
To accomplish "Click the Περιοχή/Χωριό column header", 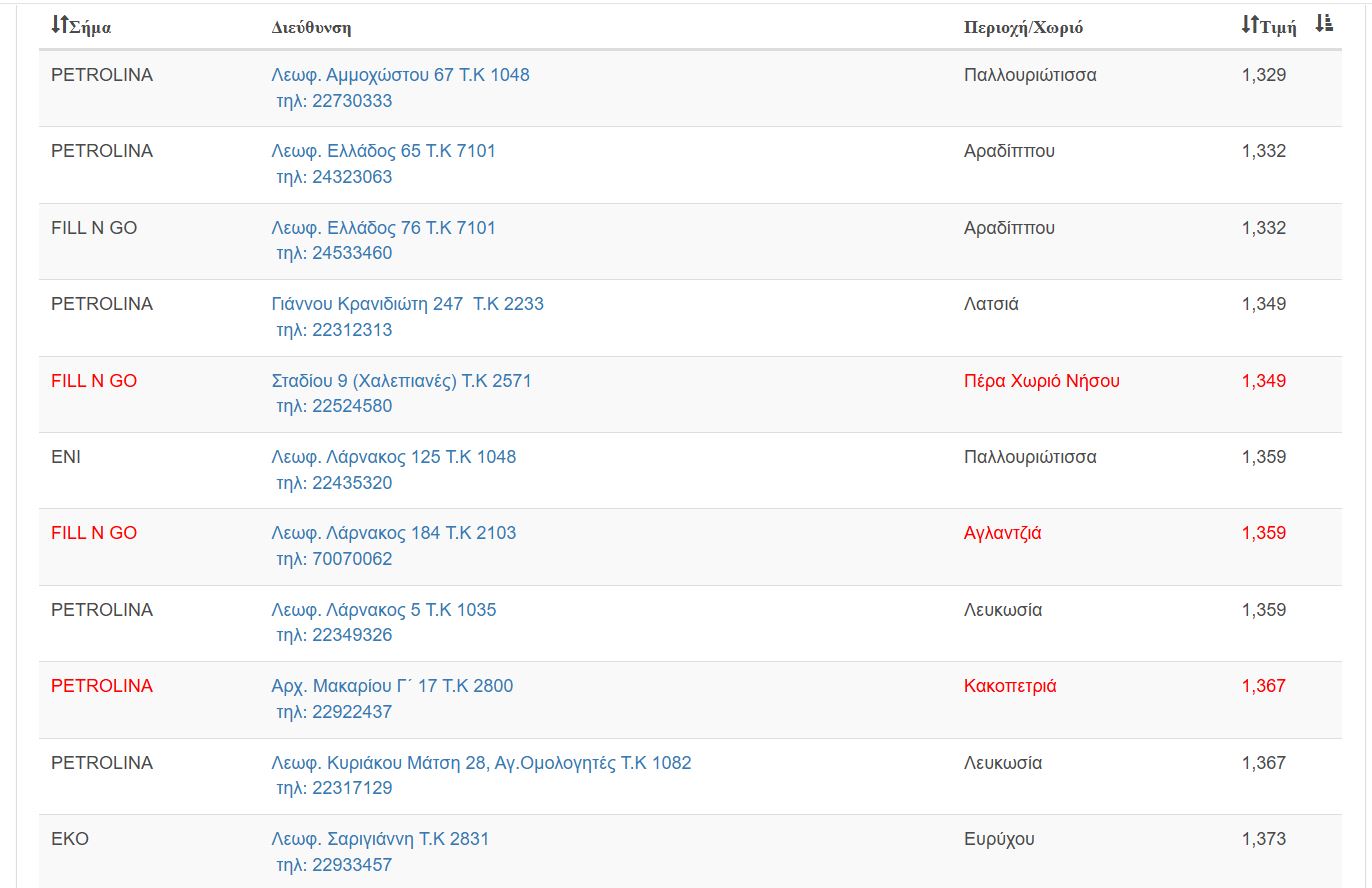I will pyautogui.click(x=1023, y=27).
